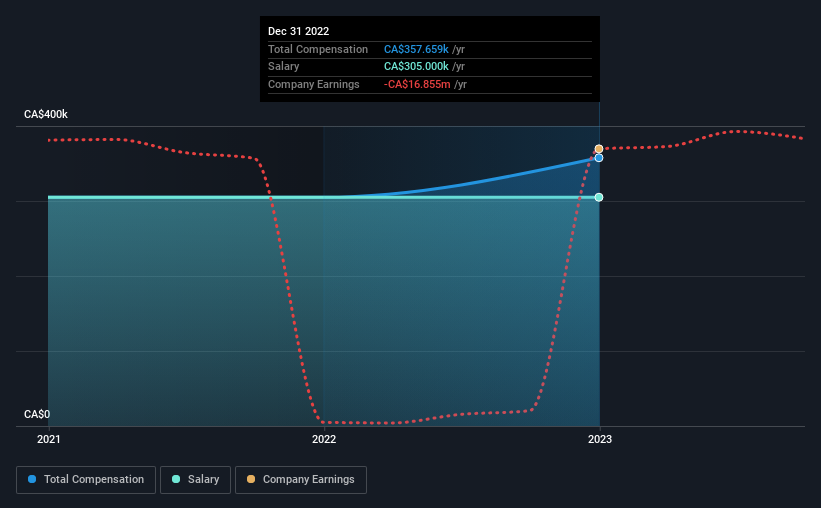
Task: Click the blue Total Compensation data point
Action: 599,158
